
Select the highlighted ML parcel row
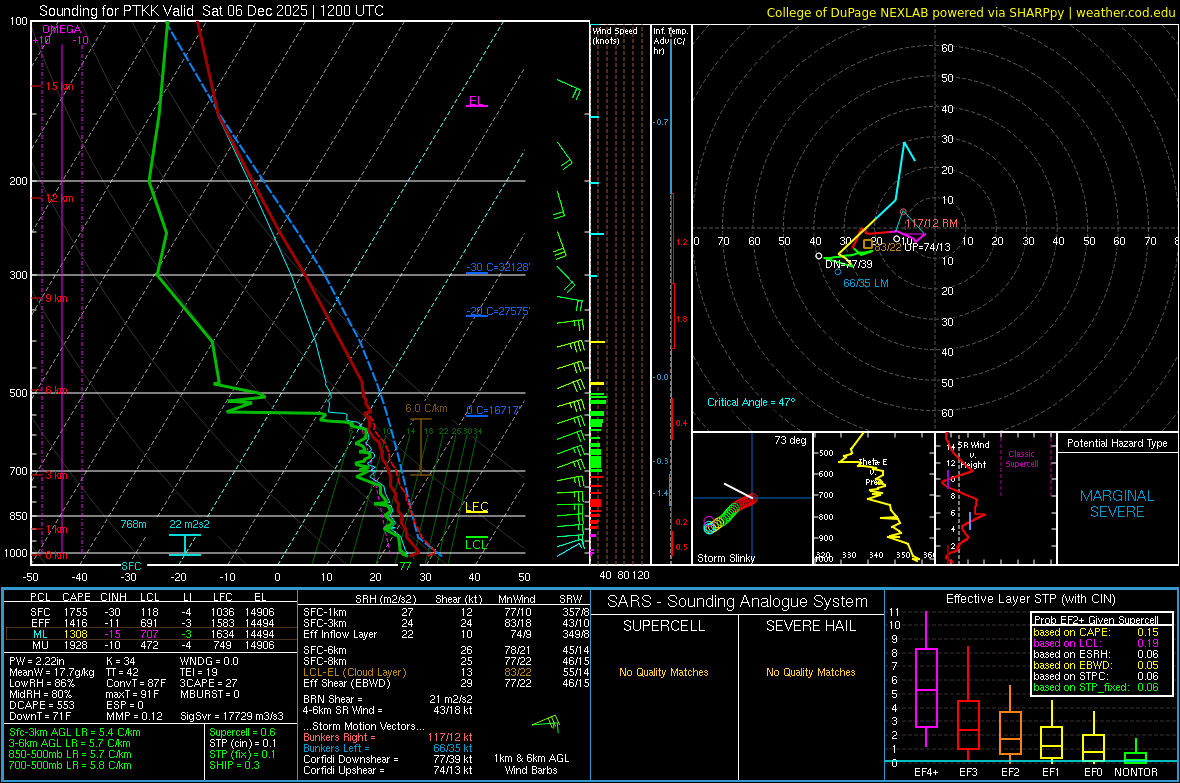click(151, 634)
